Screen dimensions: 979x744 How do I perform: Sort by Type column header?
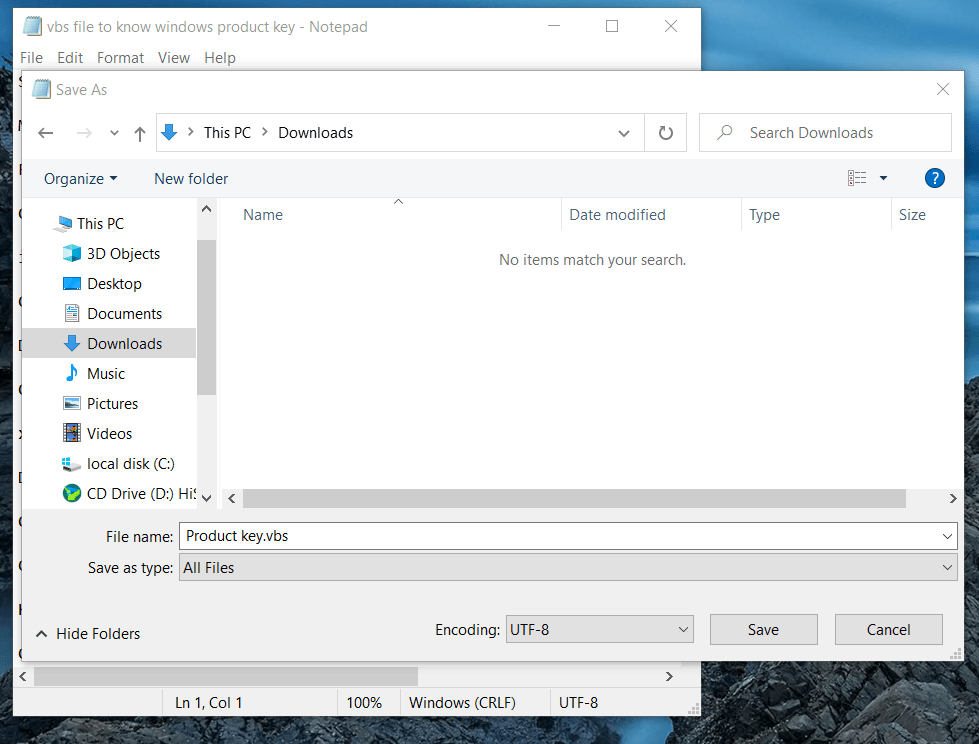click(x=764, y=215)
